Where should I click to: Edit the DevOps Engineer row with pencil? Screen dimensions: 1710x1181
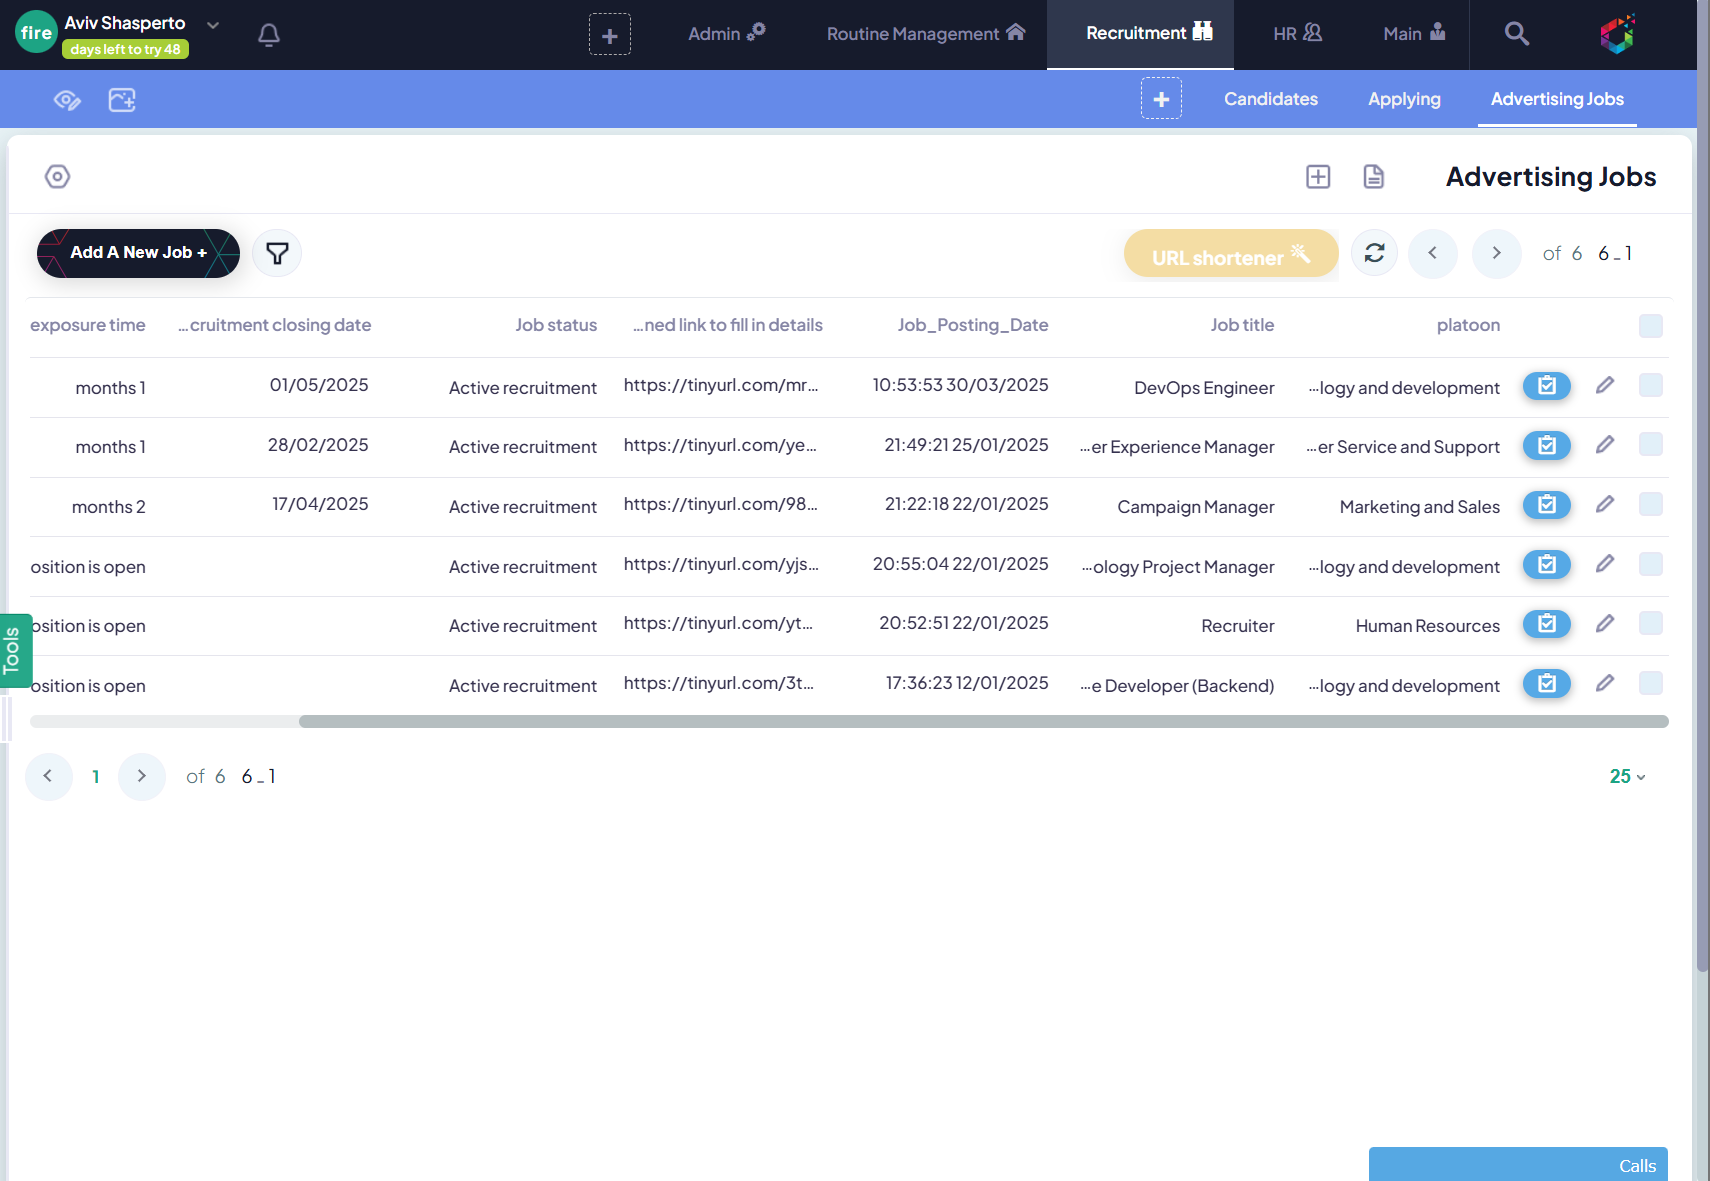tap(1604, 386)
